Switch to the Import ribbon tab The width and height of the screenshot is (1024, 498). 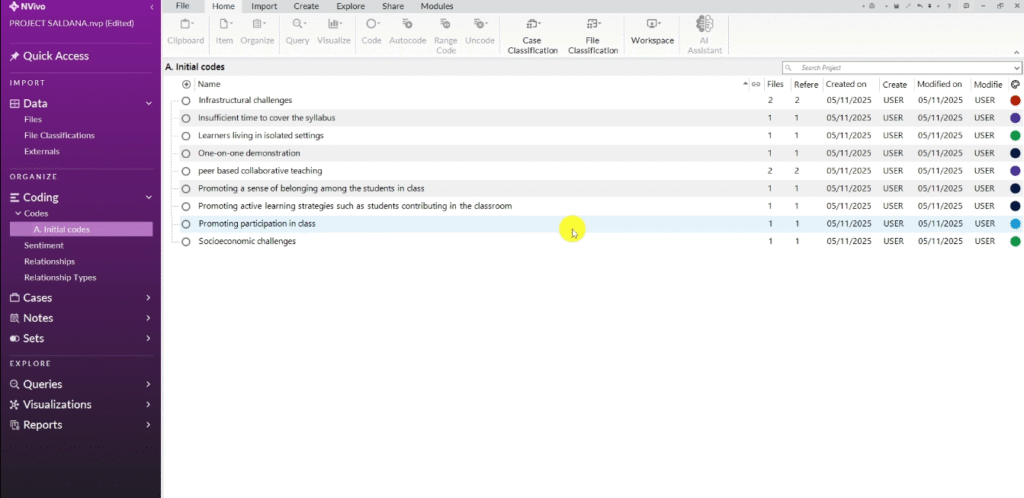[264, 6]
